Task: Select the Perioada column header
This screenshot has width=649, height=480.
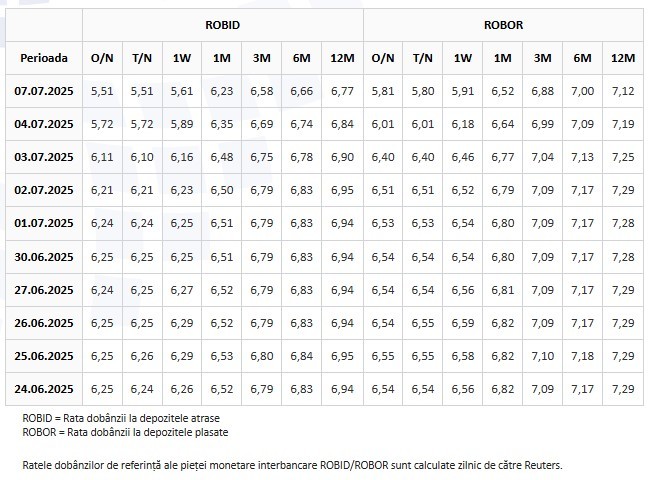Action: click(x=44, y=58)
